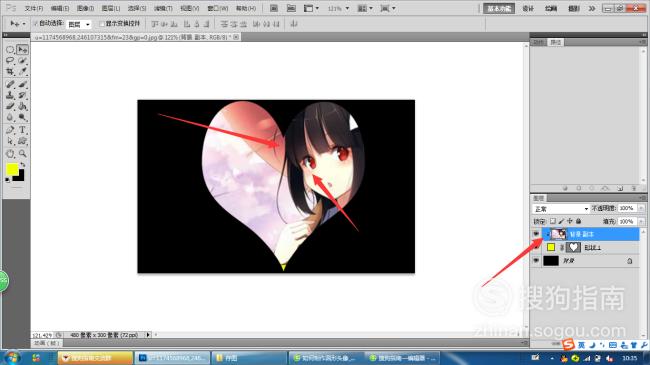Open the 编辑(E) menu
The image size is (650, 365).
tap(60, 8)
